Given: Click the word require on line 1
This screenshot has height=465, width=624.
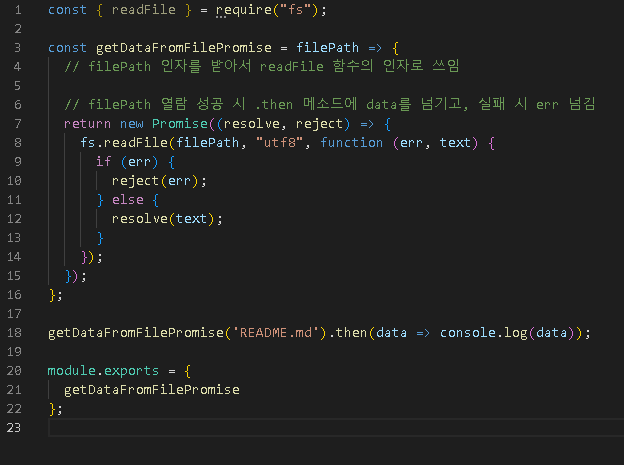Looking at the screenshot, I should point(244,10).
